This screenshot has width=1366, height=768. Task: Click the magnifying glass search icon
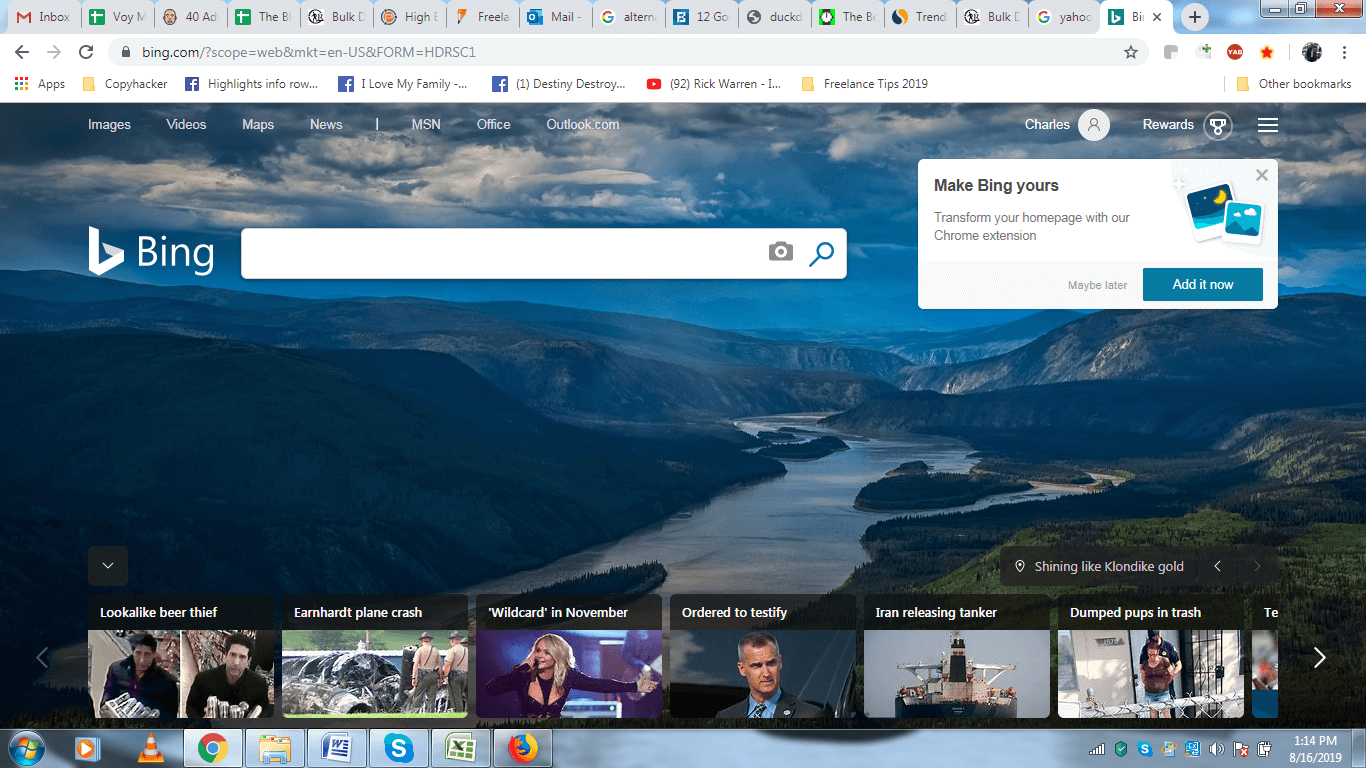[821, 253]
